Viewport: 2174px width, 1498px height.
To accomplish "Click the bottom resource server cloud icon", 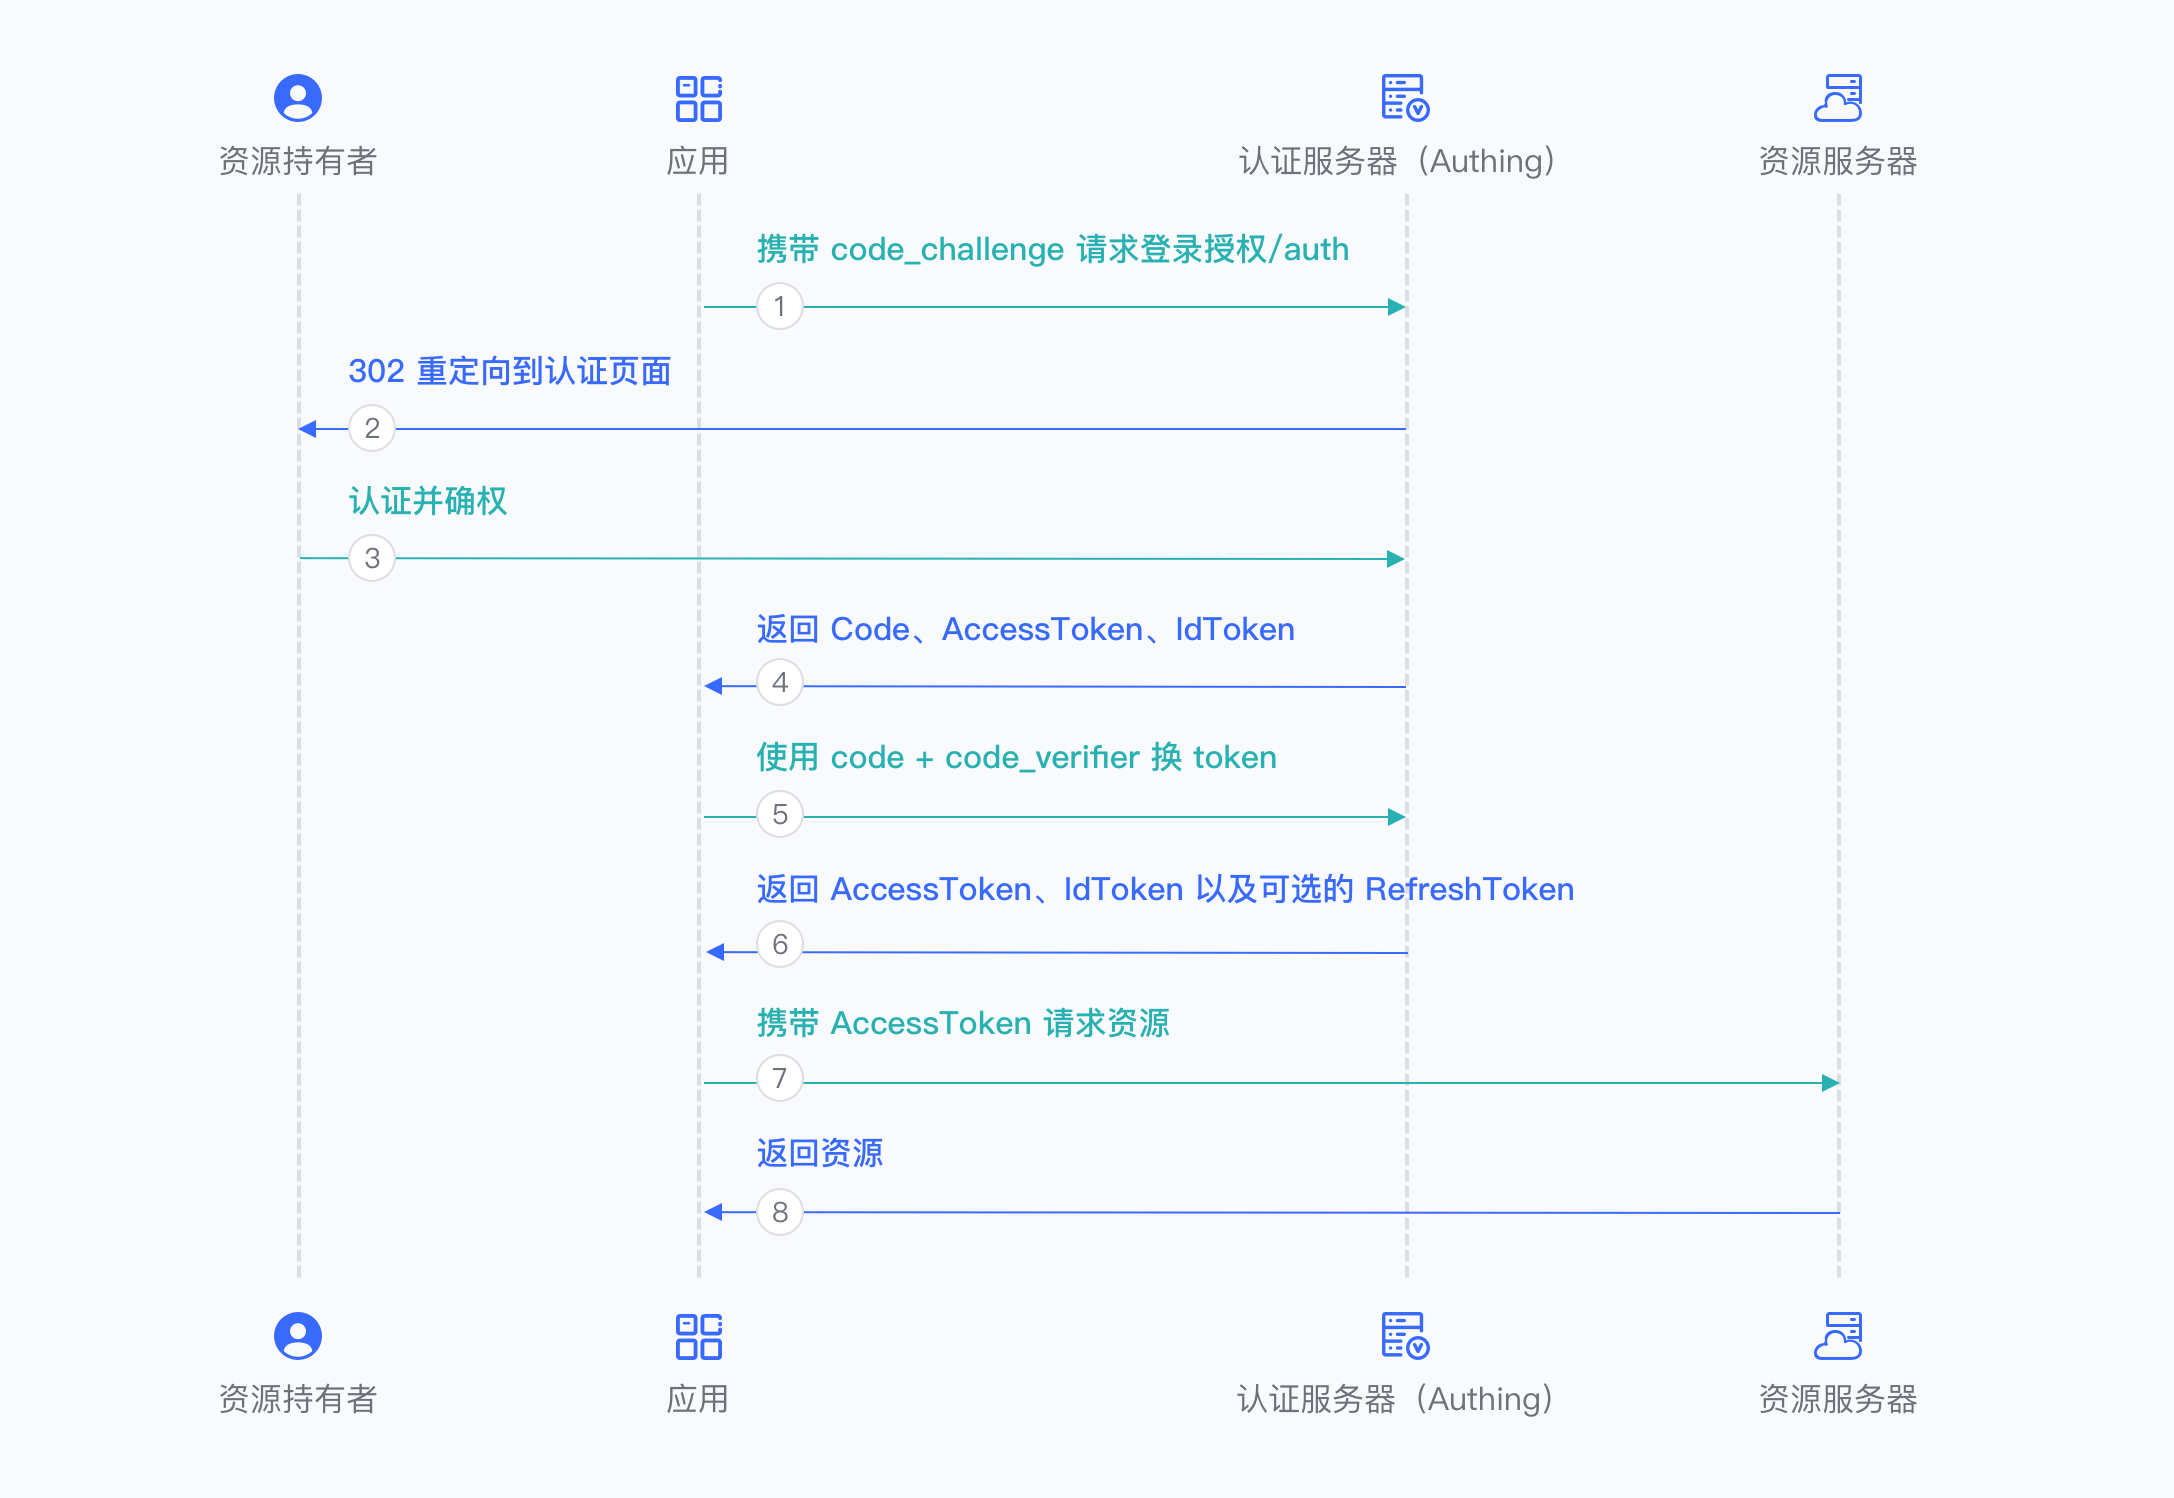I will pos(1838,1336).
